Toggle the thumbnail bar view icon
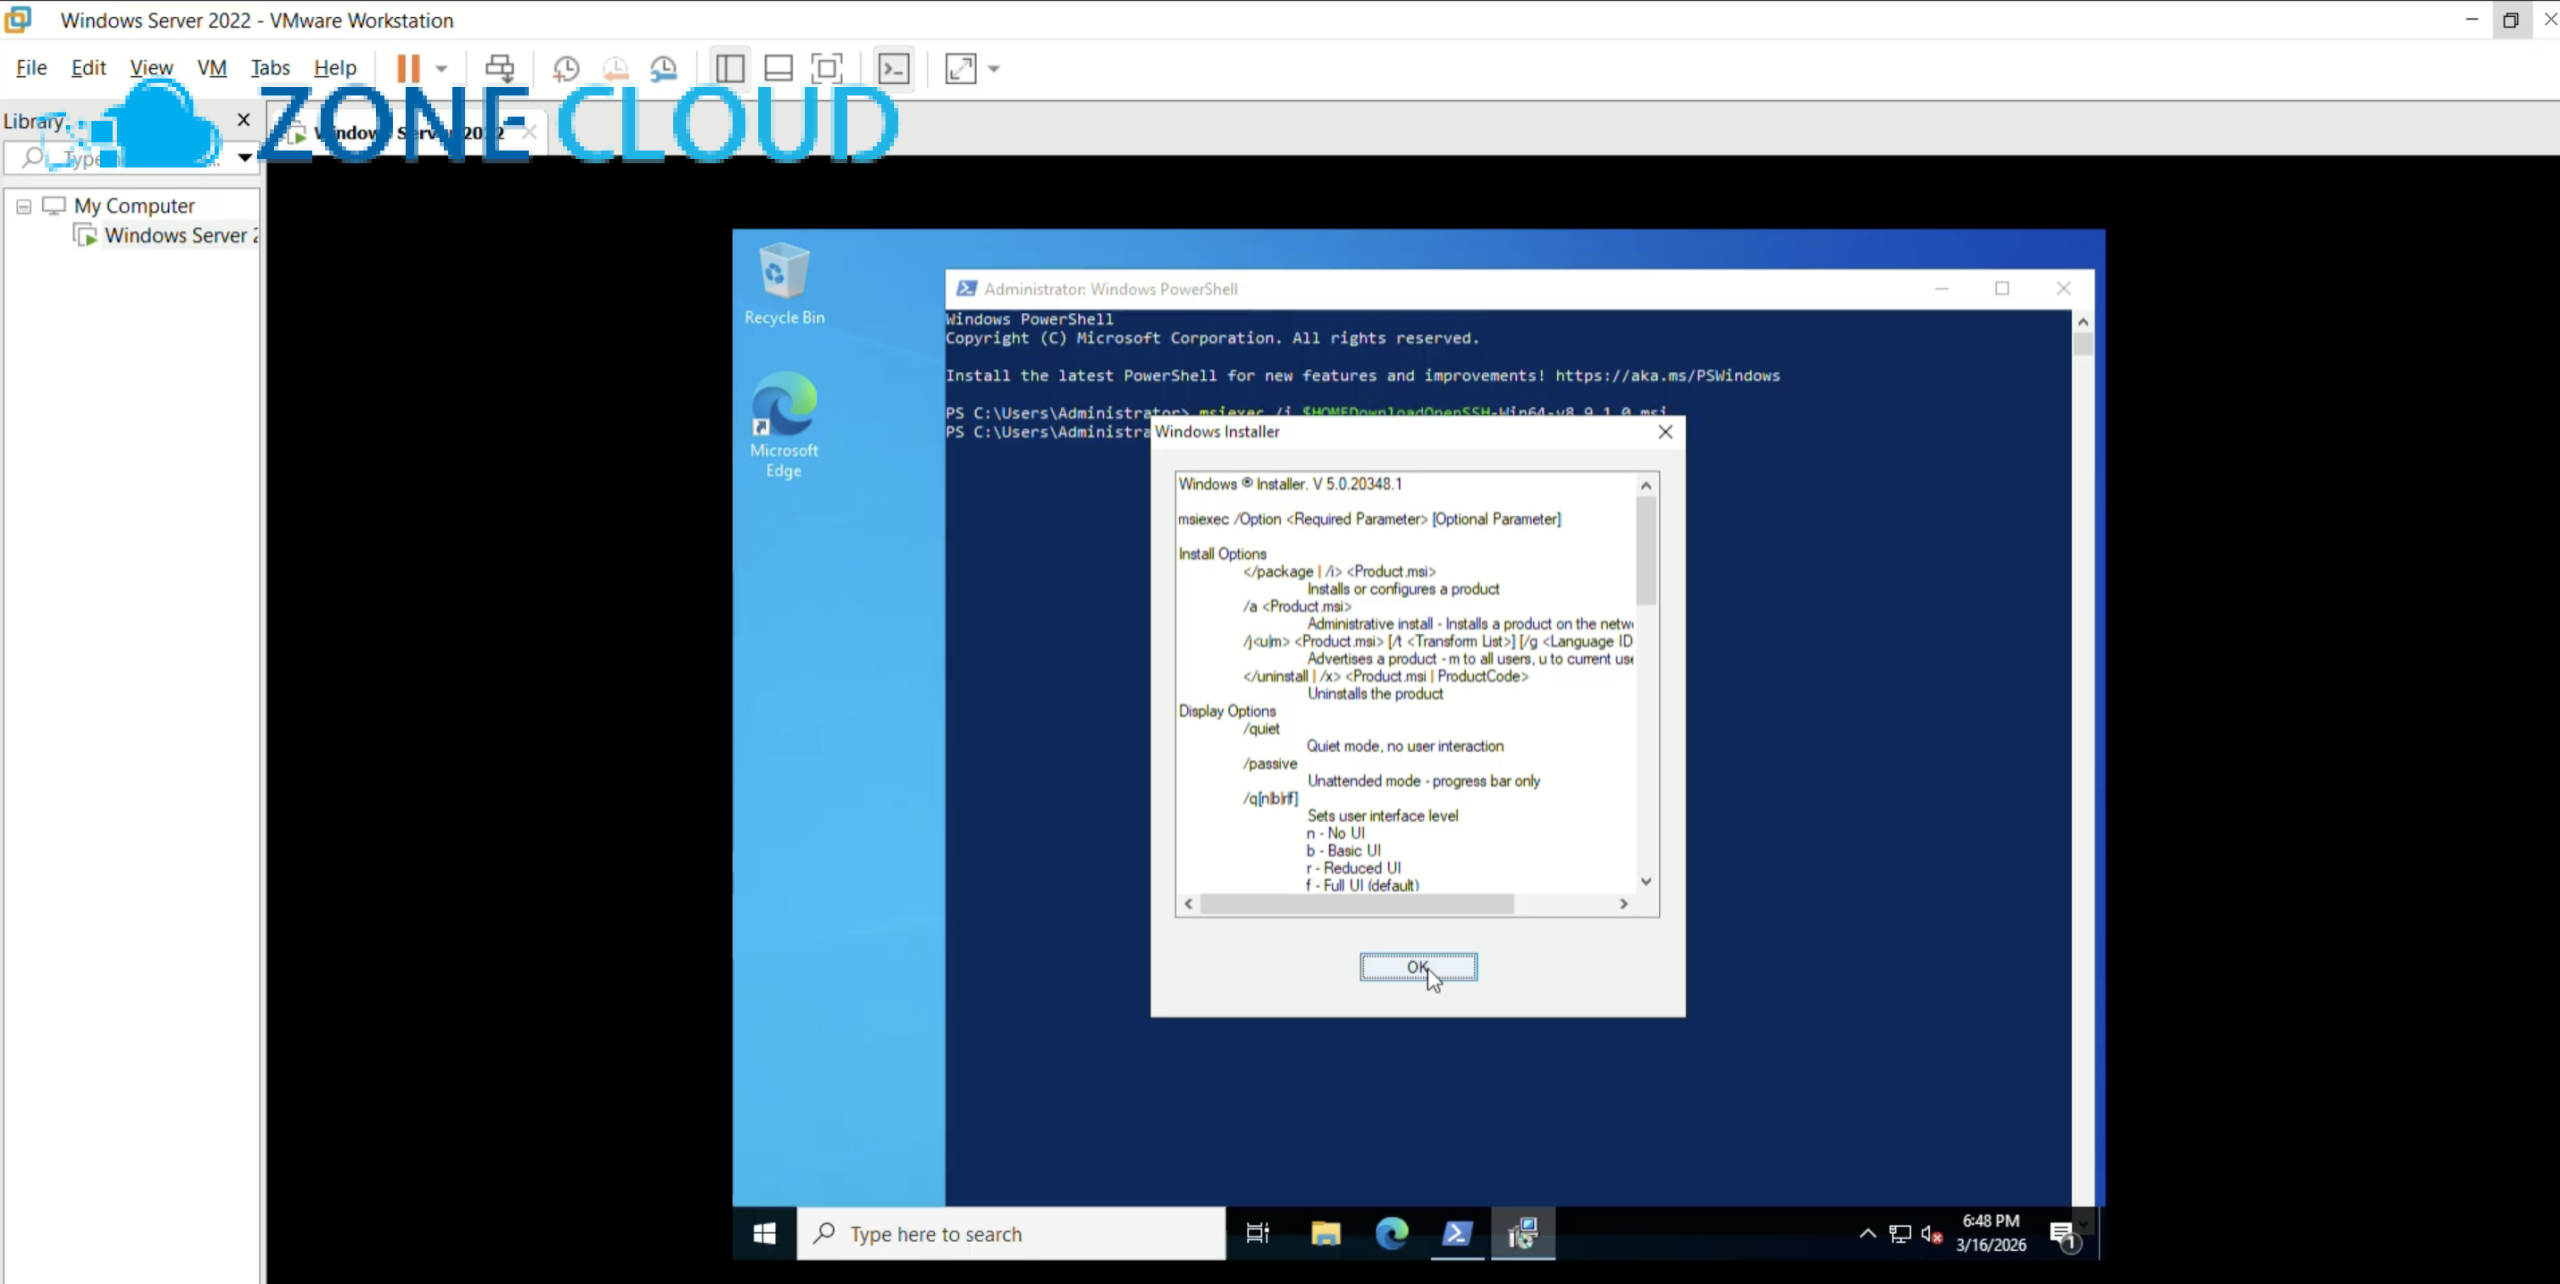2560x1284 pixels. pyautogui.click(x=778, y=68)
